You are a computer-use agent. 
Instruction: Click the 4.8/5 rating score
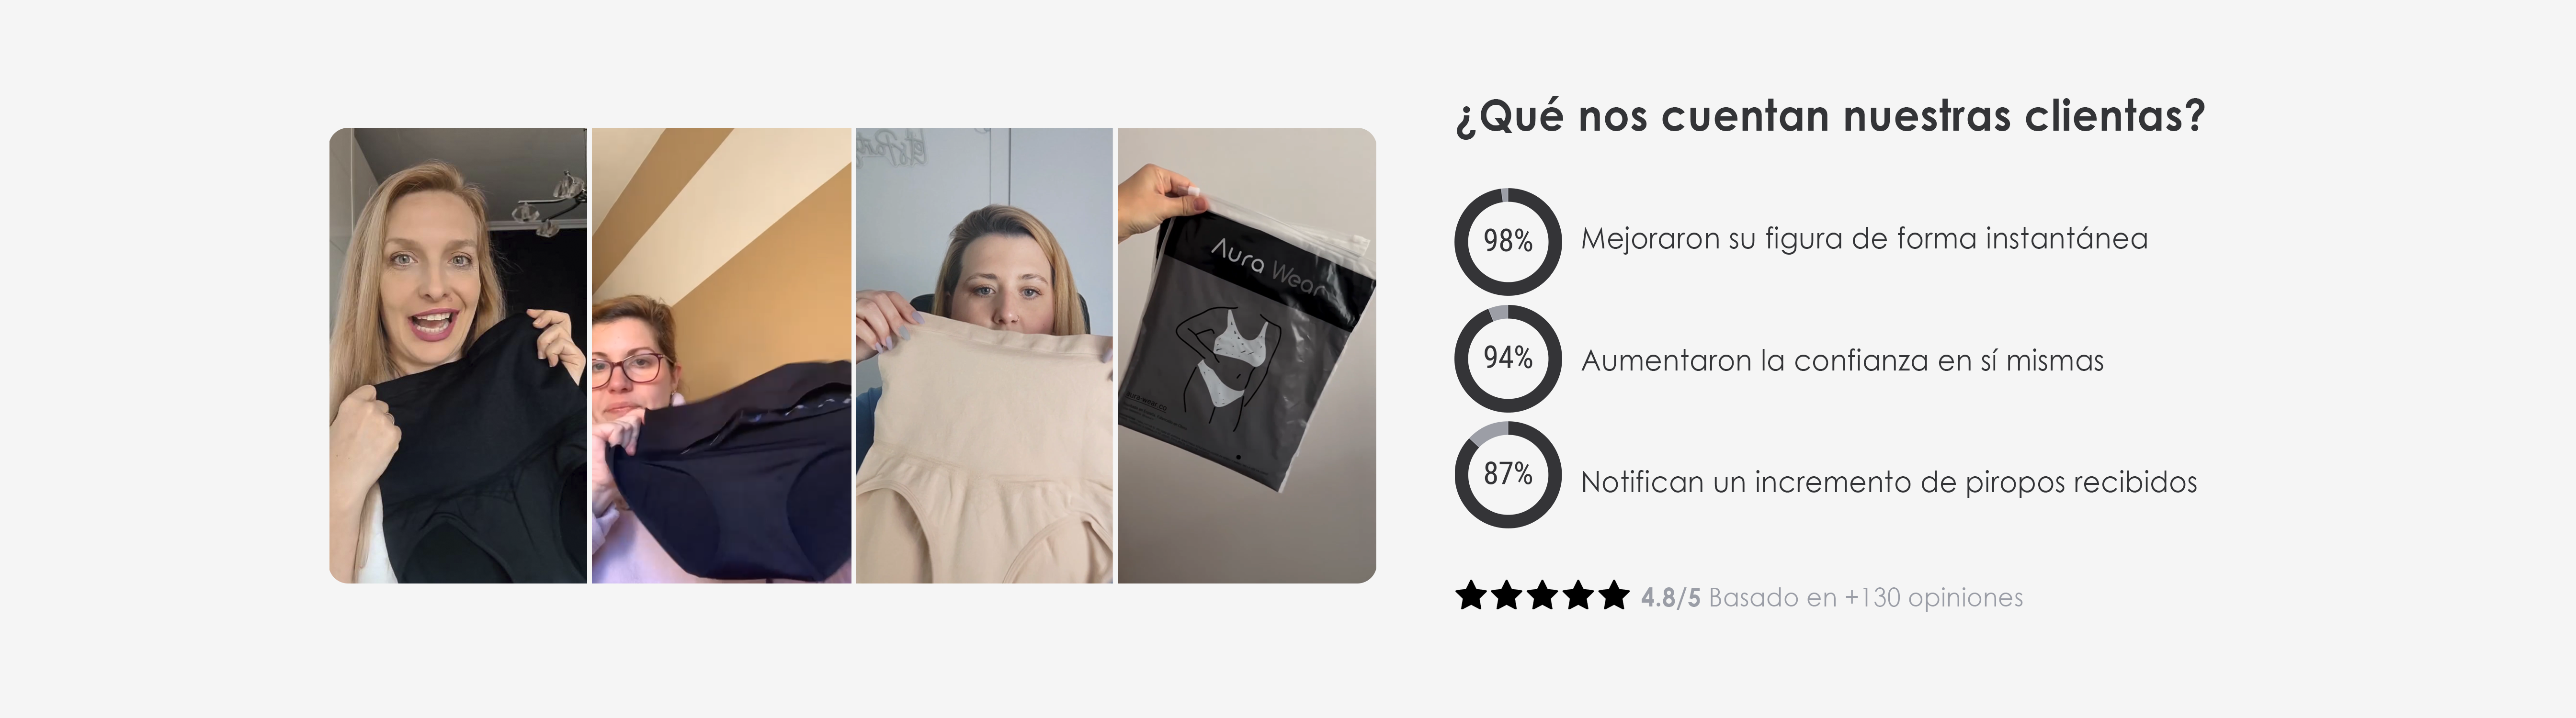pos(1670,598)
